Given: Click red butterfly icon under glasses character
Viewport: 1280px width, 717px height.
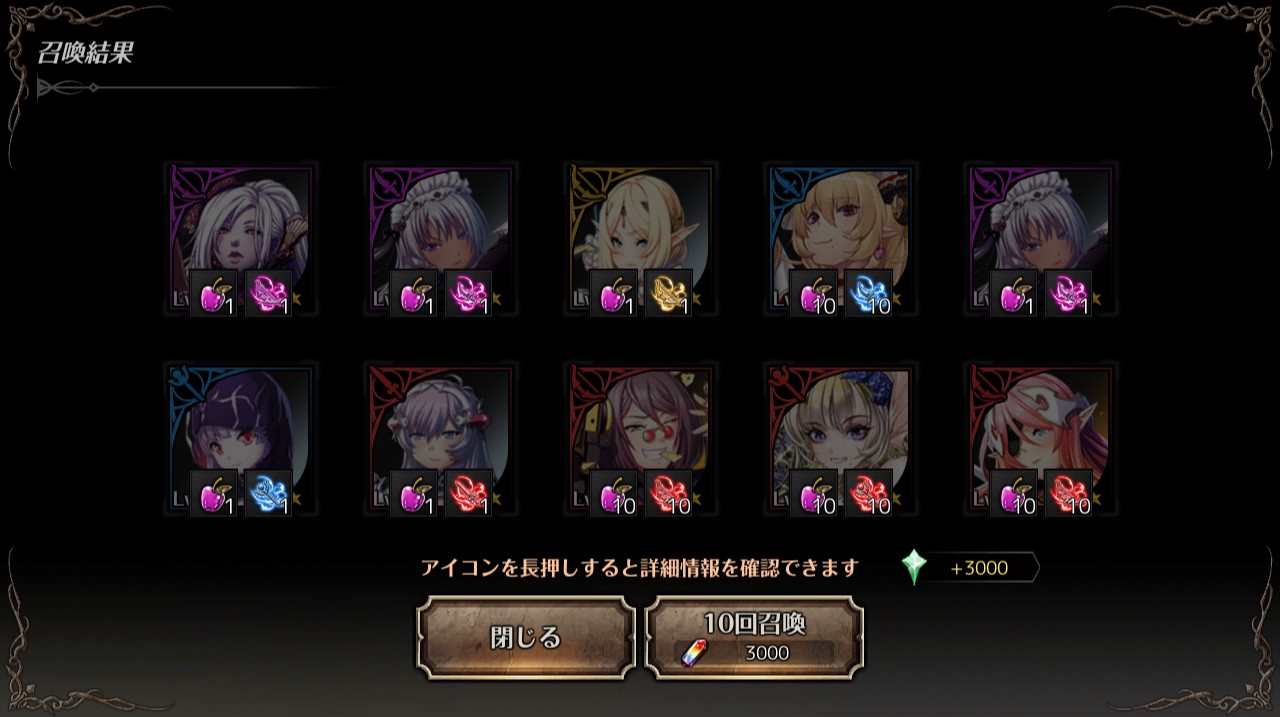Looking at the screenshot, I should tap(668, 494).
